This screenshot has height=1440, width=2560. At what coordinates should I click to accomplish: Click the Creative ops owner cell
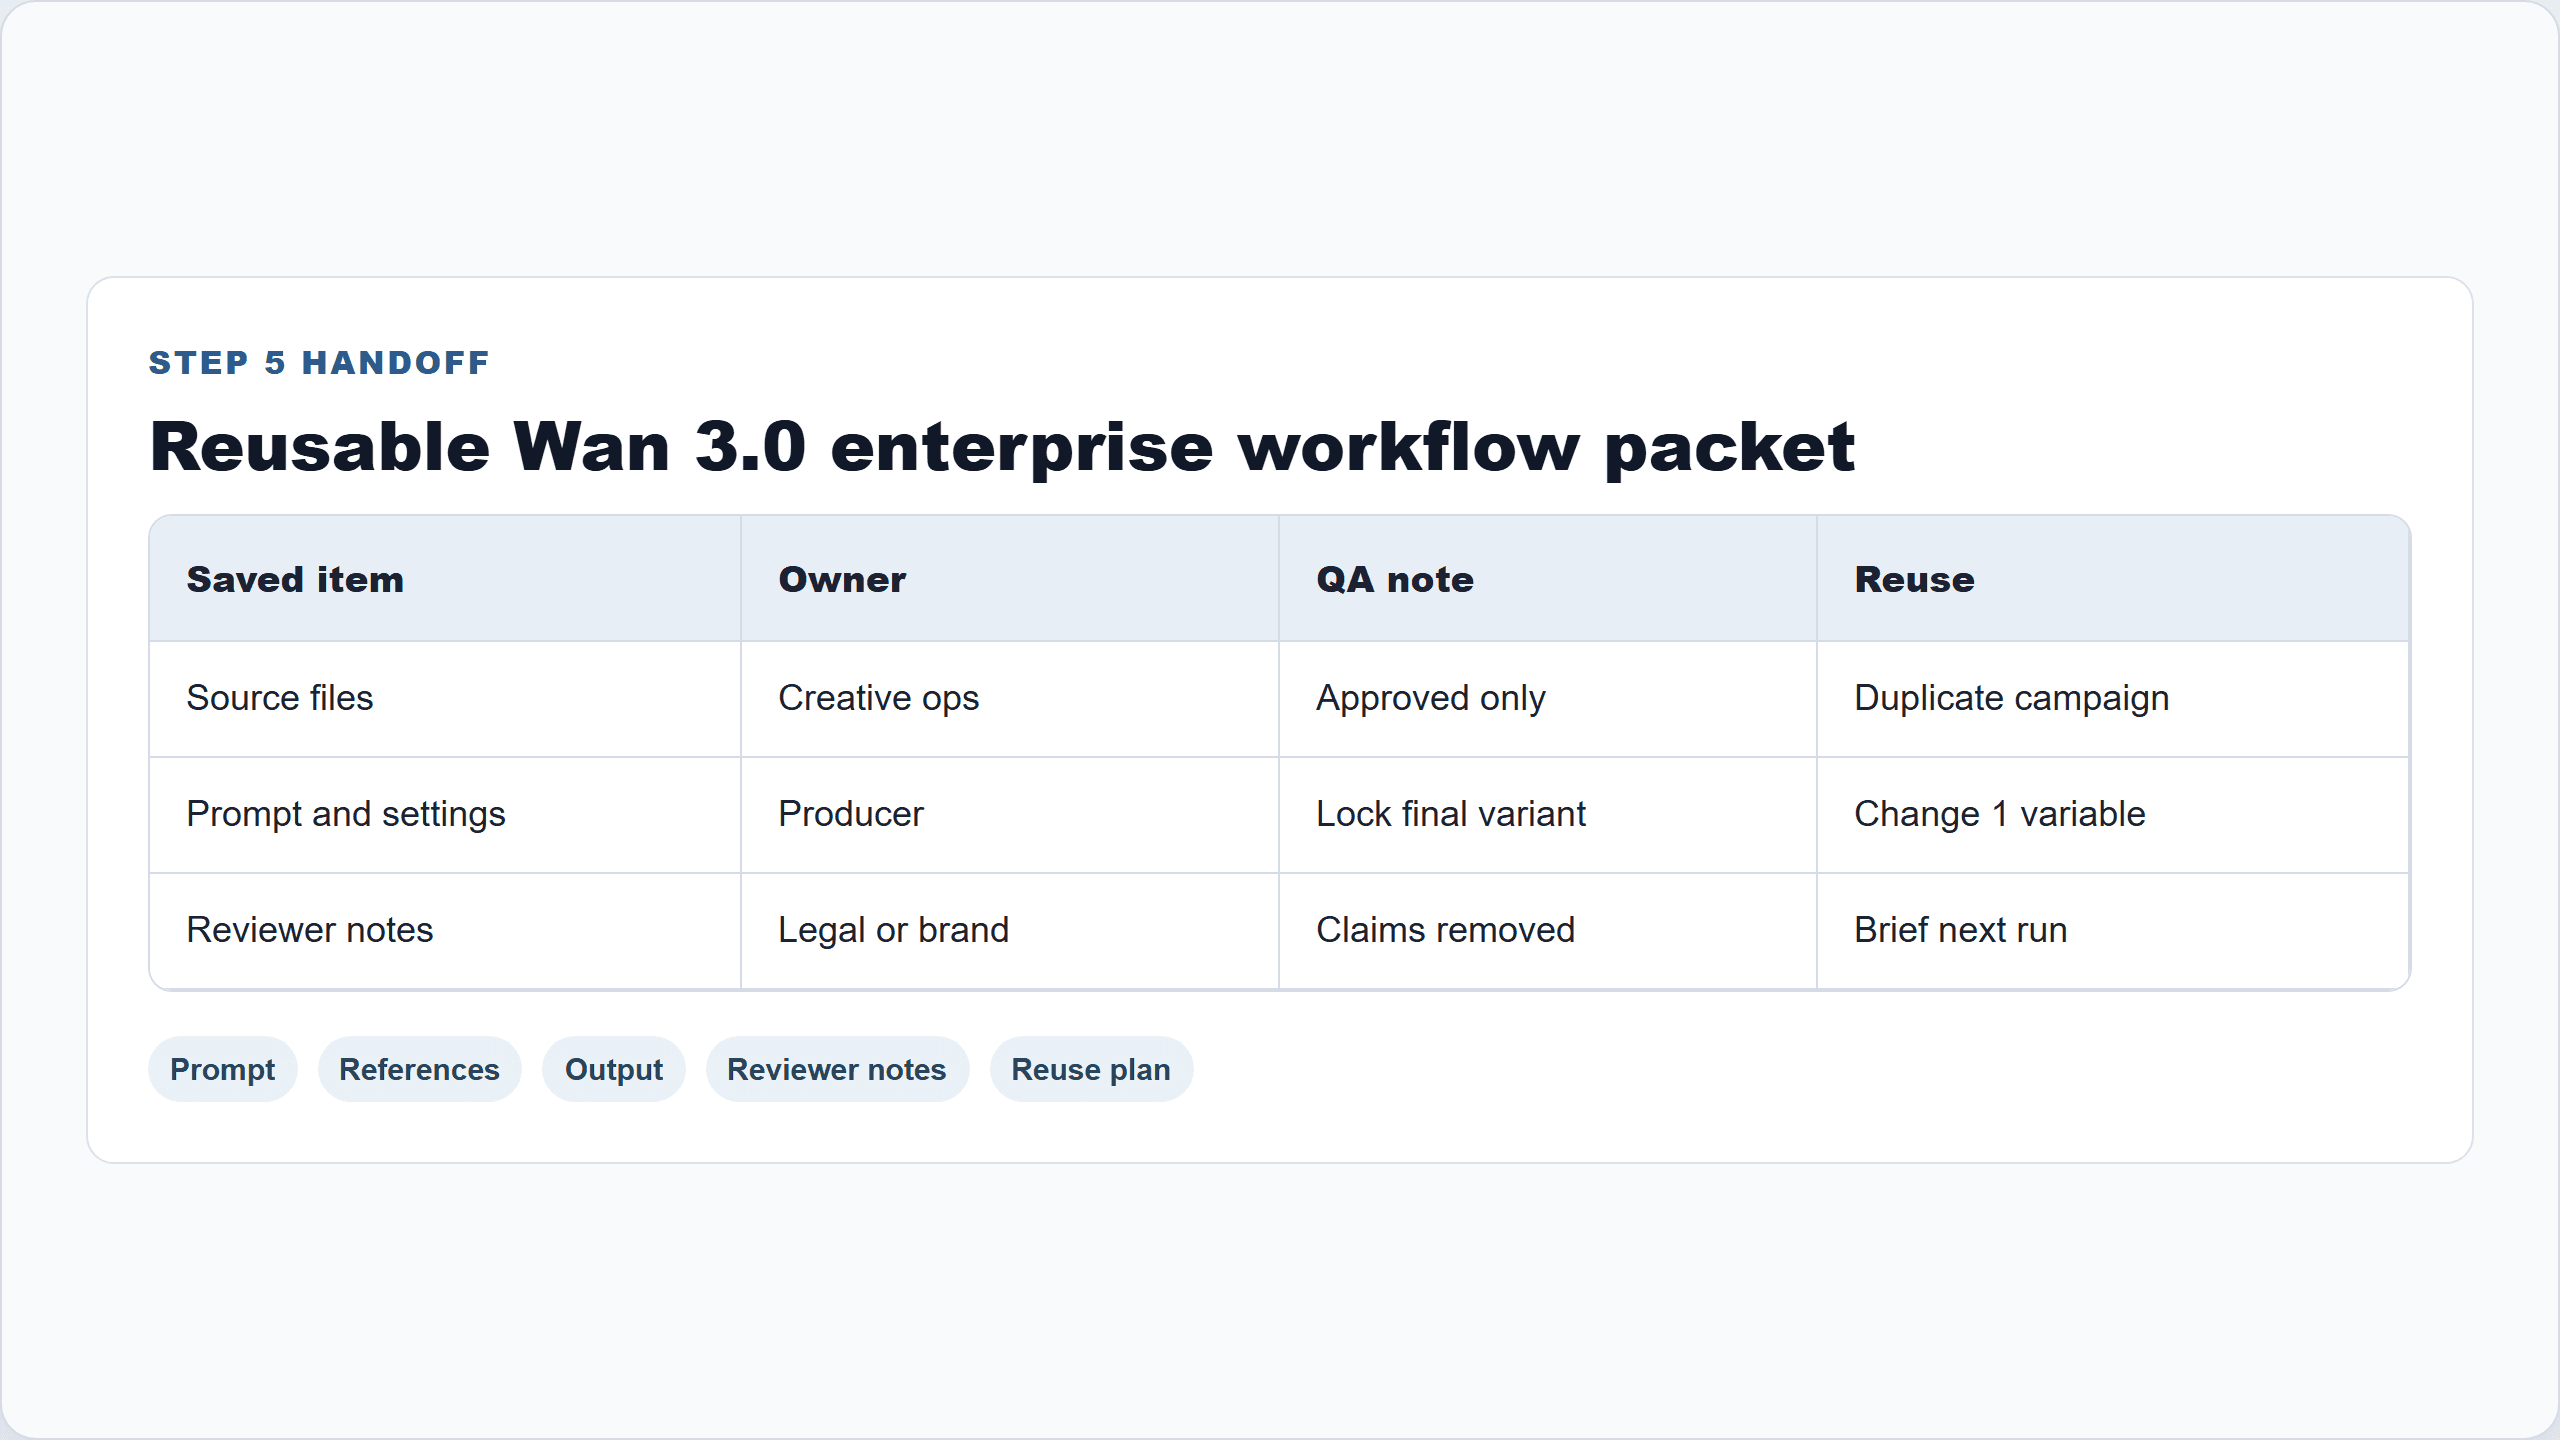click(1009, 699)
